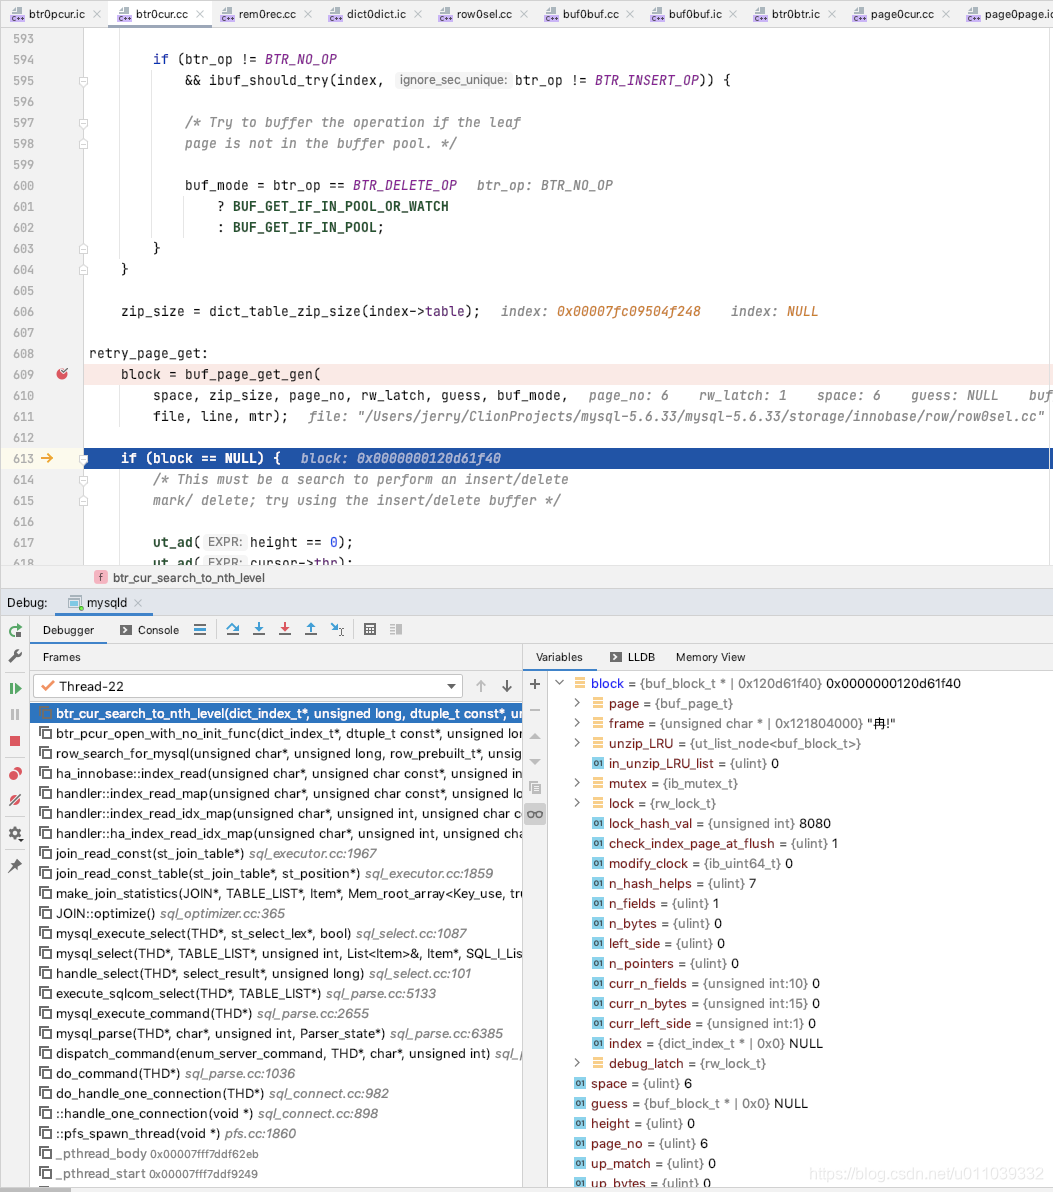Close the btr0cur.cc tab
This screenshot has width=1053, height=1192.
(200, 14)
